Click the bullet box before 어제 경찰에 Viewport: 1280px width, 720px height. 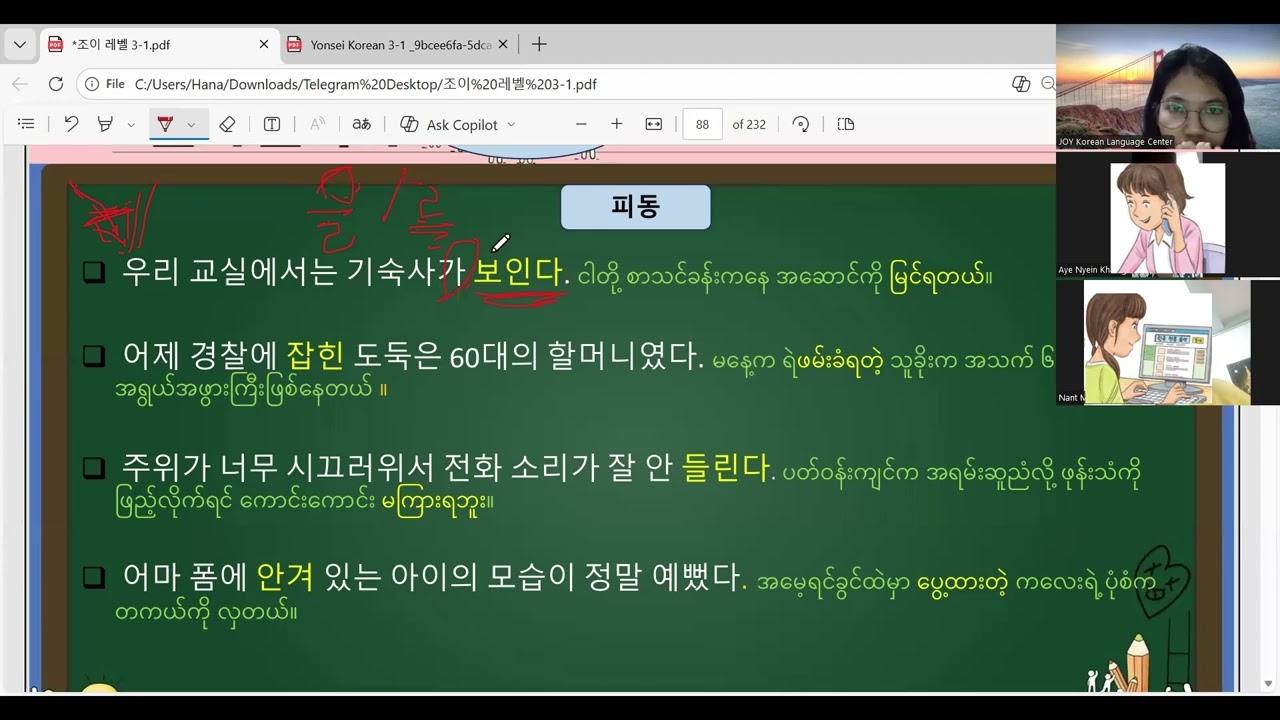(94, 356)
